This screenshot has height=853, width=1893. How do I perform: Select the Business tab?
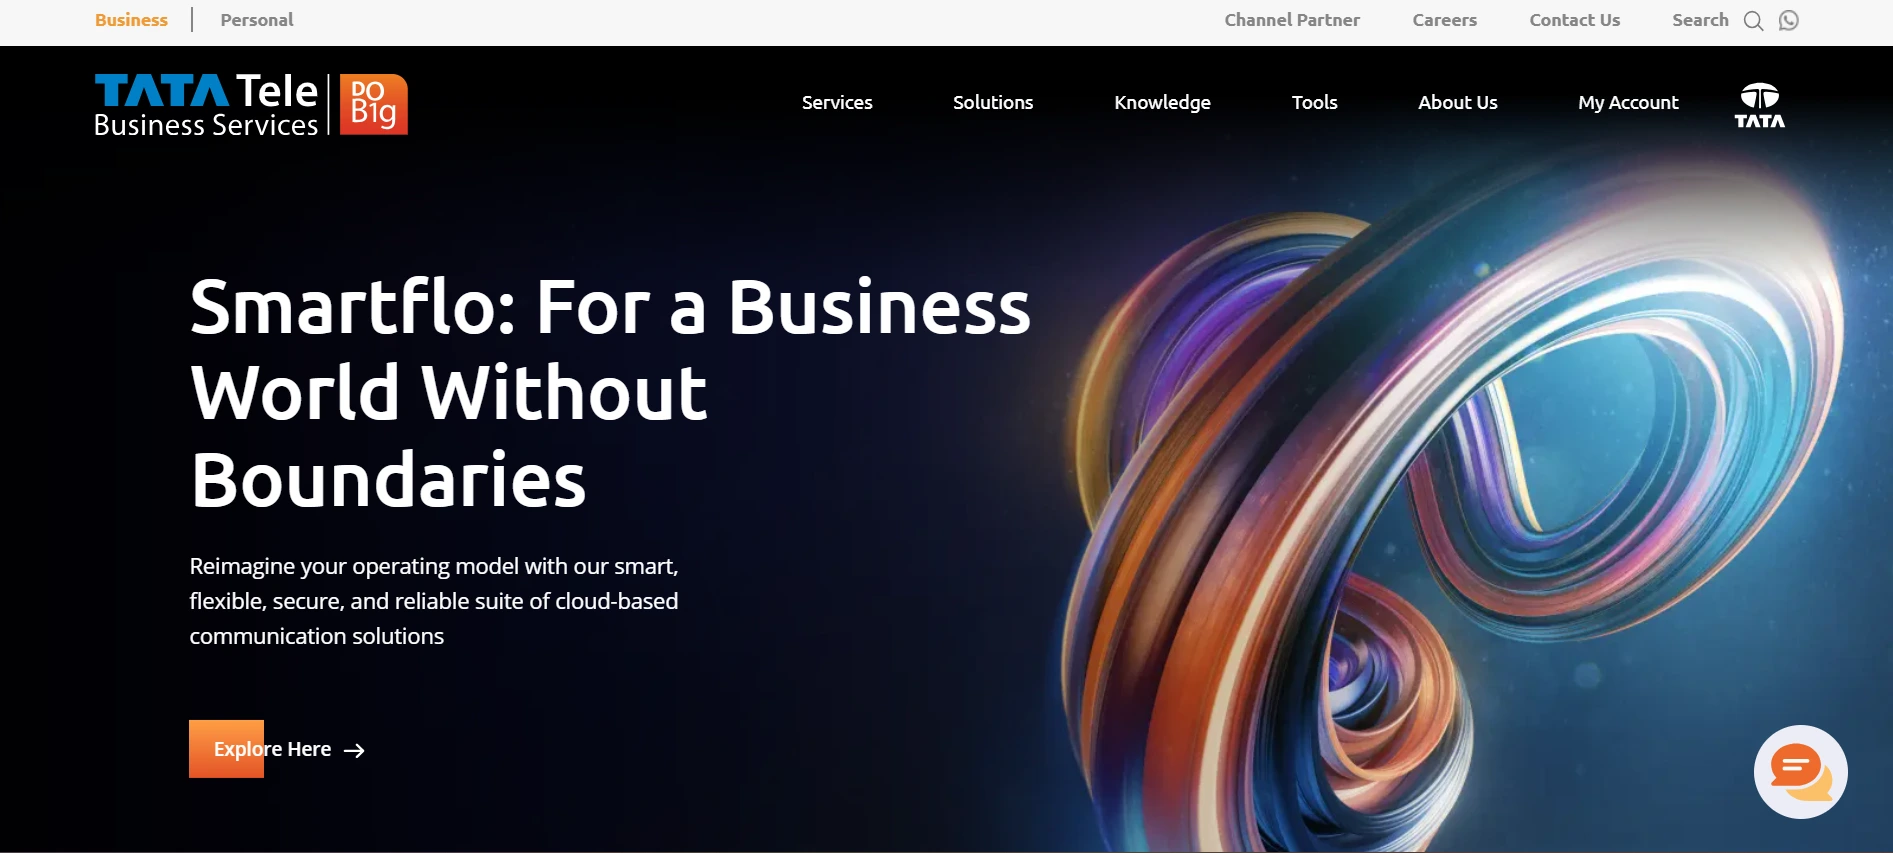pyautogui.click(x=131, y=20)
